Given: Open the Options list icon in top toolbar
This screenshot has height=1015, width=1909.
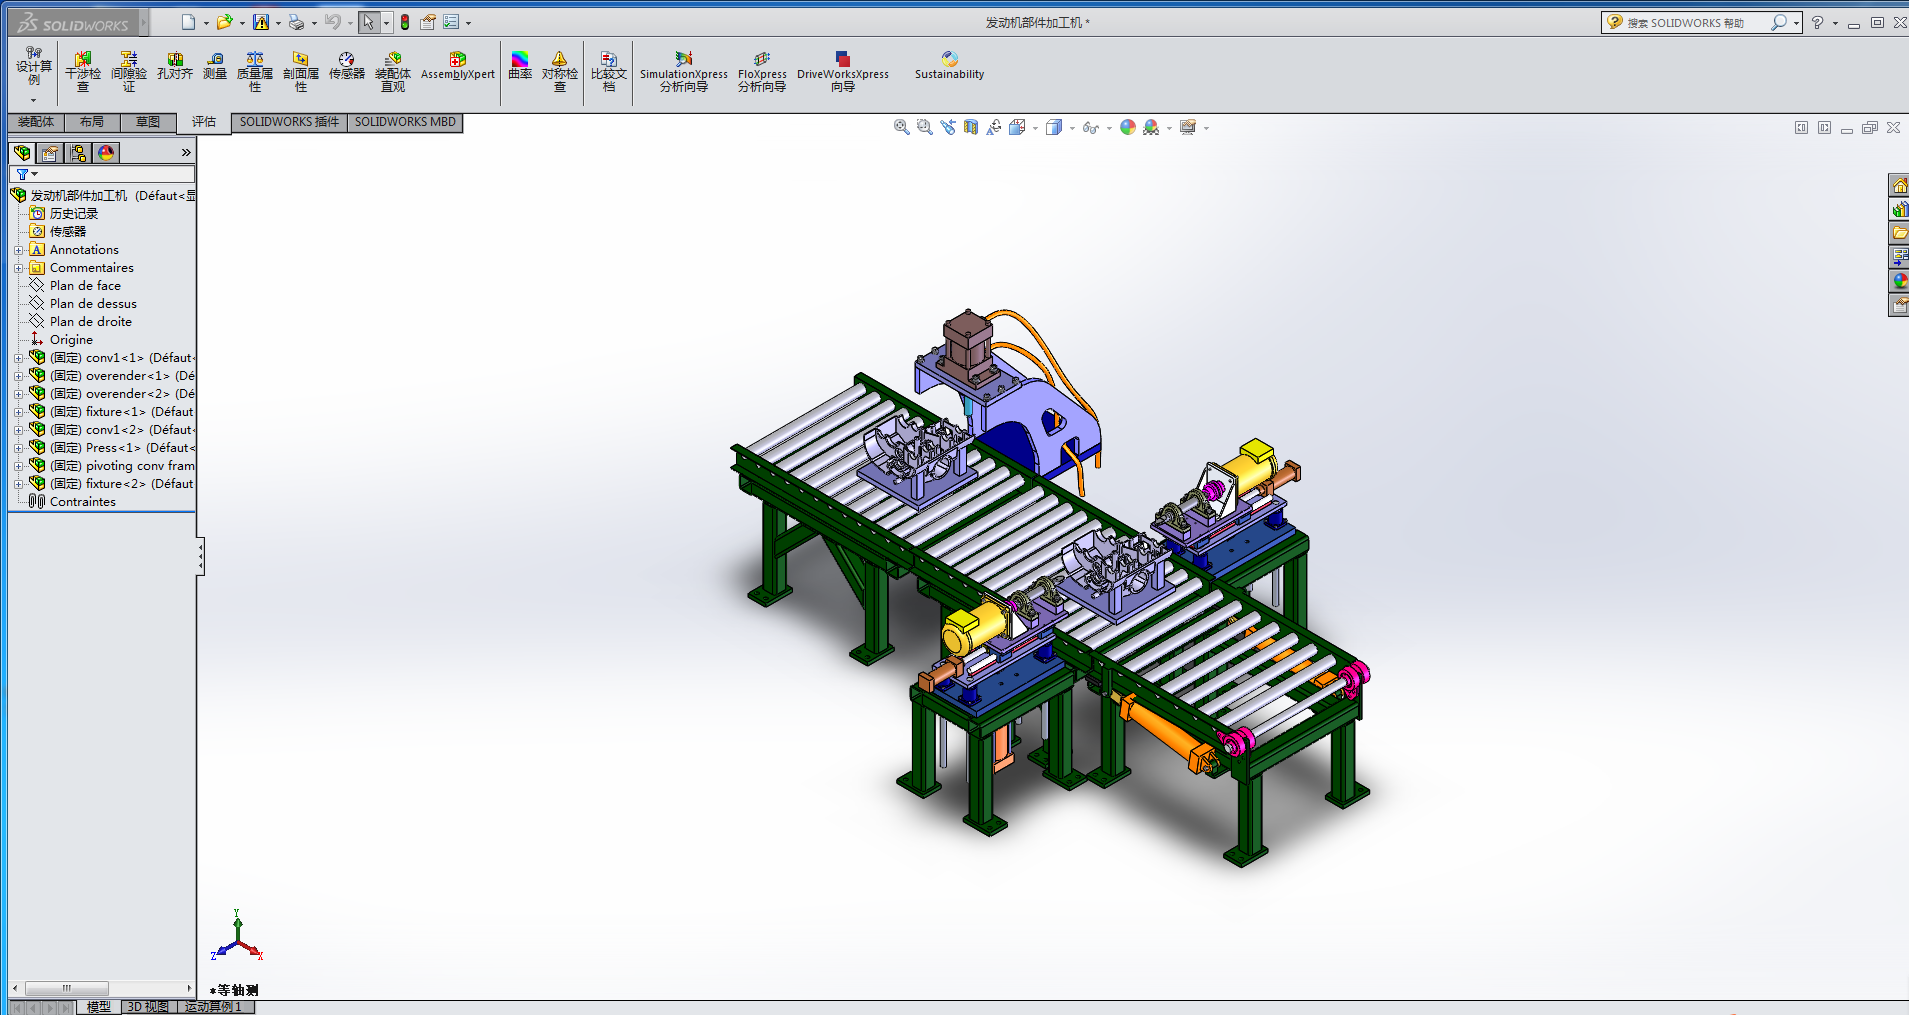Looking at the screenshot, I should [451, 22].
